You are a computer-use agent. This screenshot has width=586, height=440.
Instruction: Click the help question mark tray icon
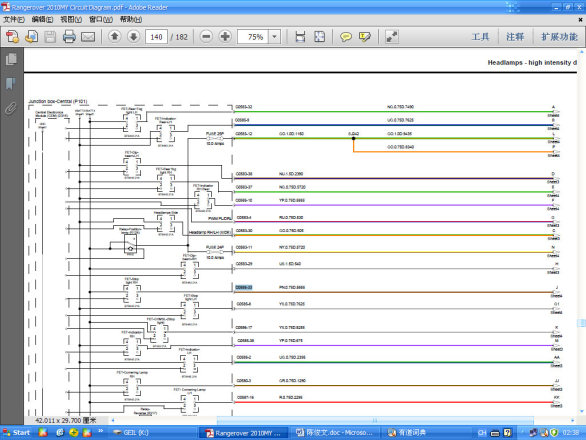click(x=507, y=433)
